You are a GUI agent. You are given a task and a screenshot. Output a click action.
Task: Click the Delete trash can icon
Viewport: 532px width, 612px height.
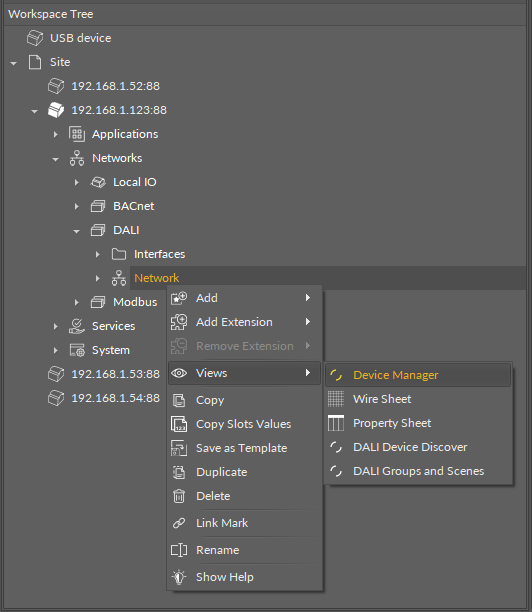179,496
